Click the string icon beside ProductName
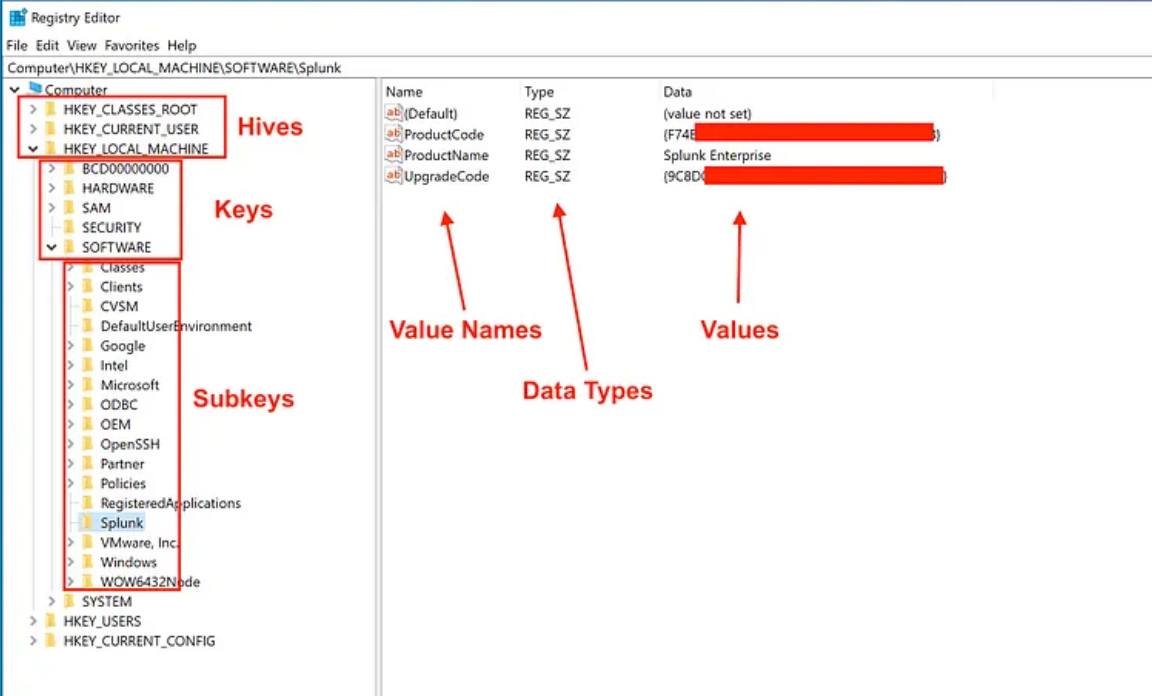1152x696 pixels. [x=393, y=155]
